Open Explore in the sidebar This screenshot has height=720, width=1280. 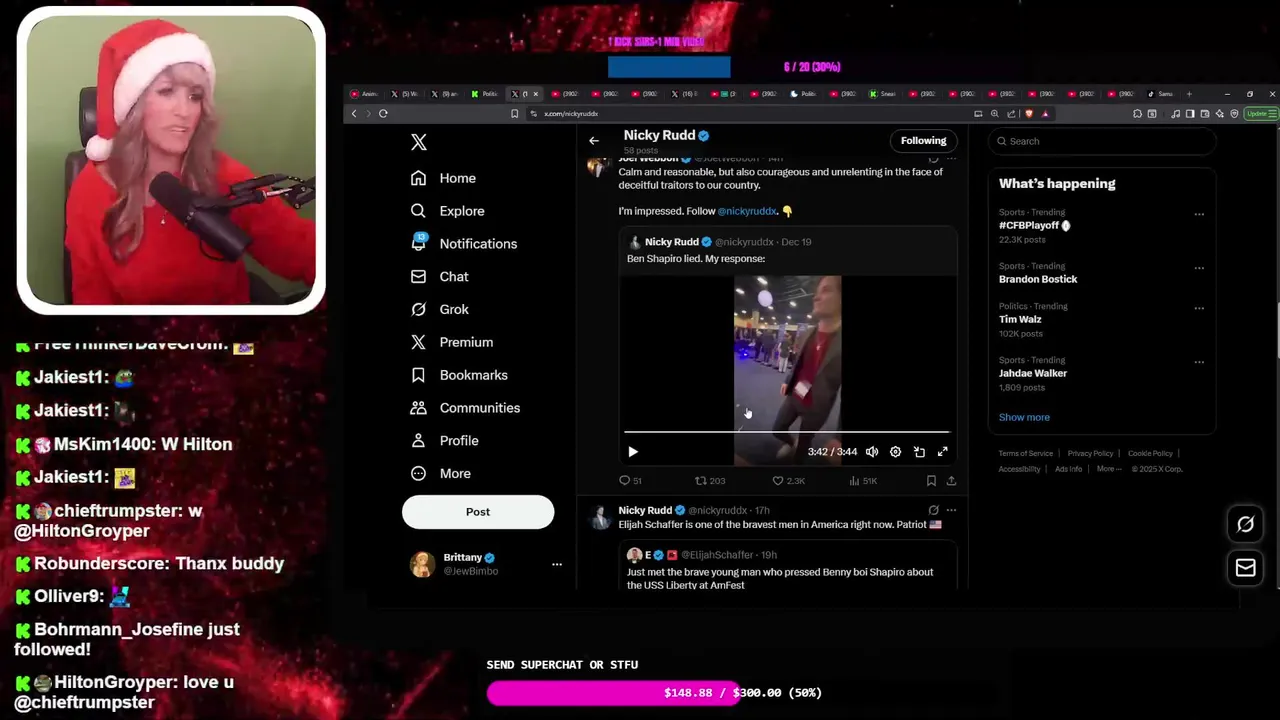(x=447, y=211)
